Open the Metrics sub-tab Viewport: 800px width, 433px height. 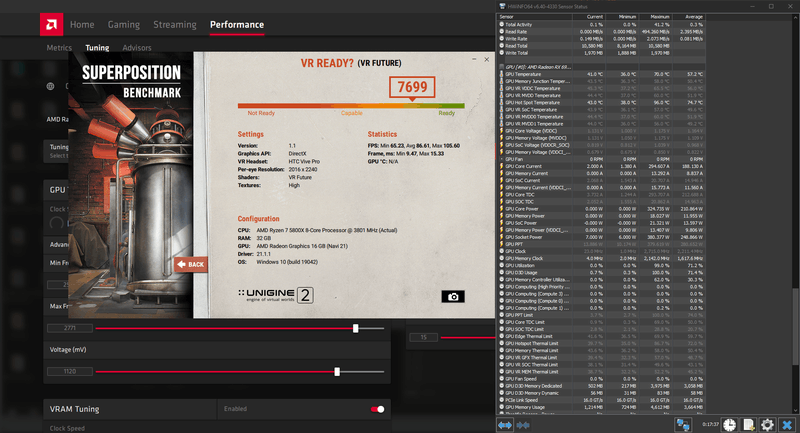click(x=59, y=47)
